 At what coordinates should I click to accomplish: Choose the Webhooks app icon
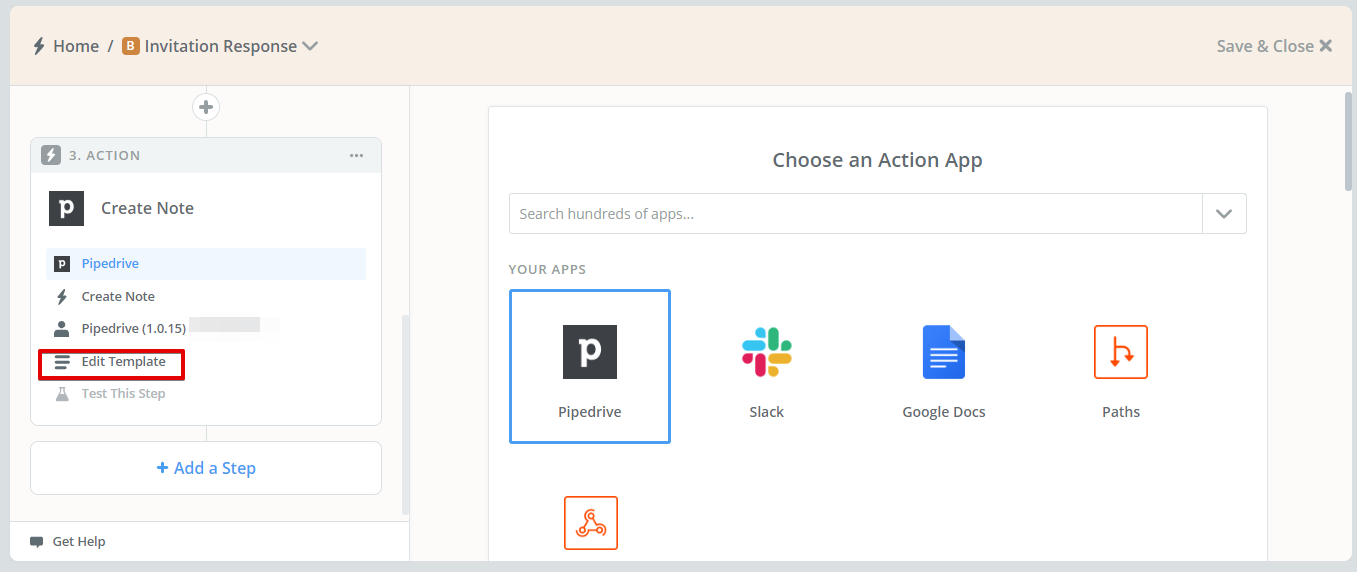coord(591,523)
